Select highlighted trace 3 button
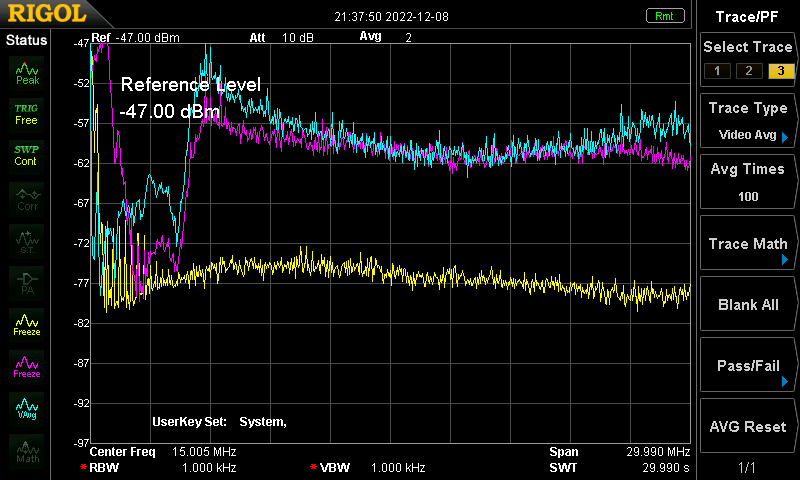The image size is (800, 480). pos(781,71)
